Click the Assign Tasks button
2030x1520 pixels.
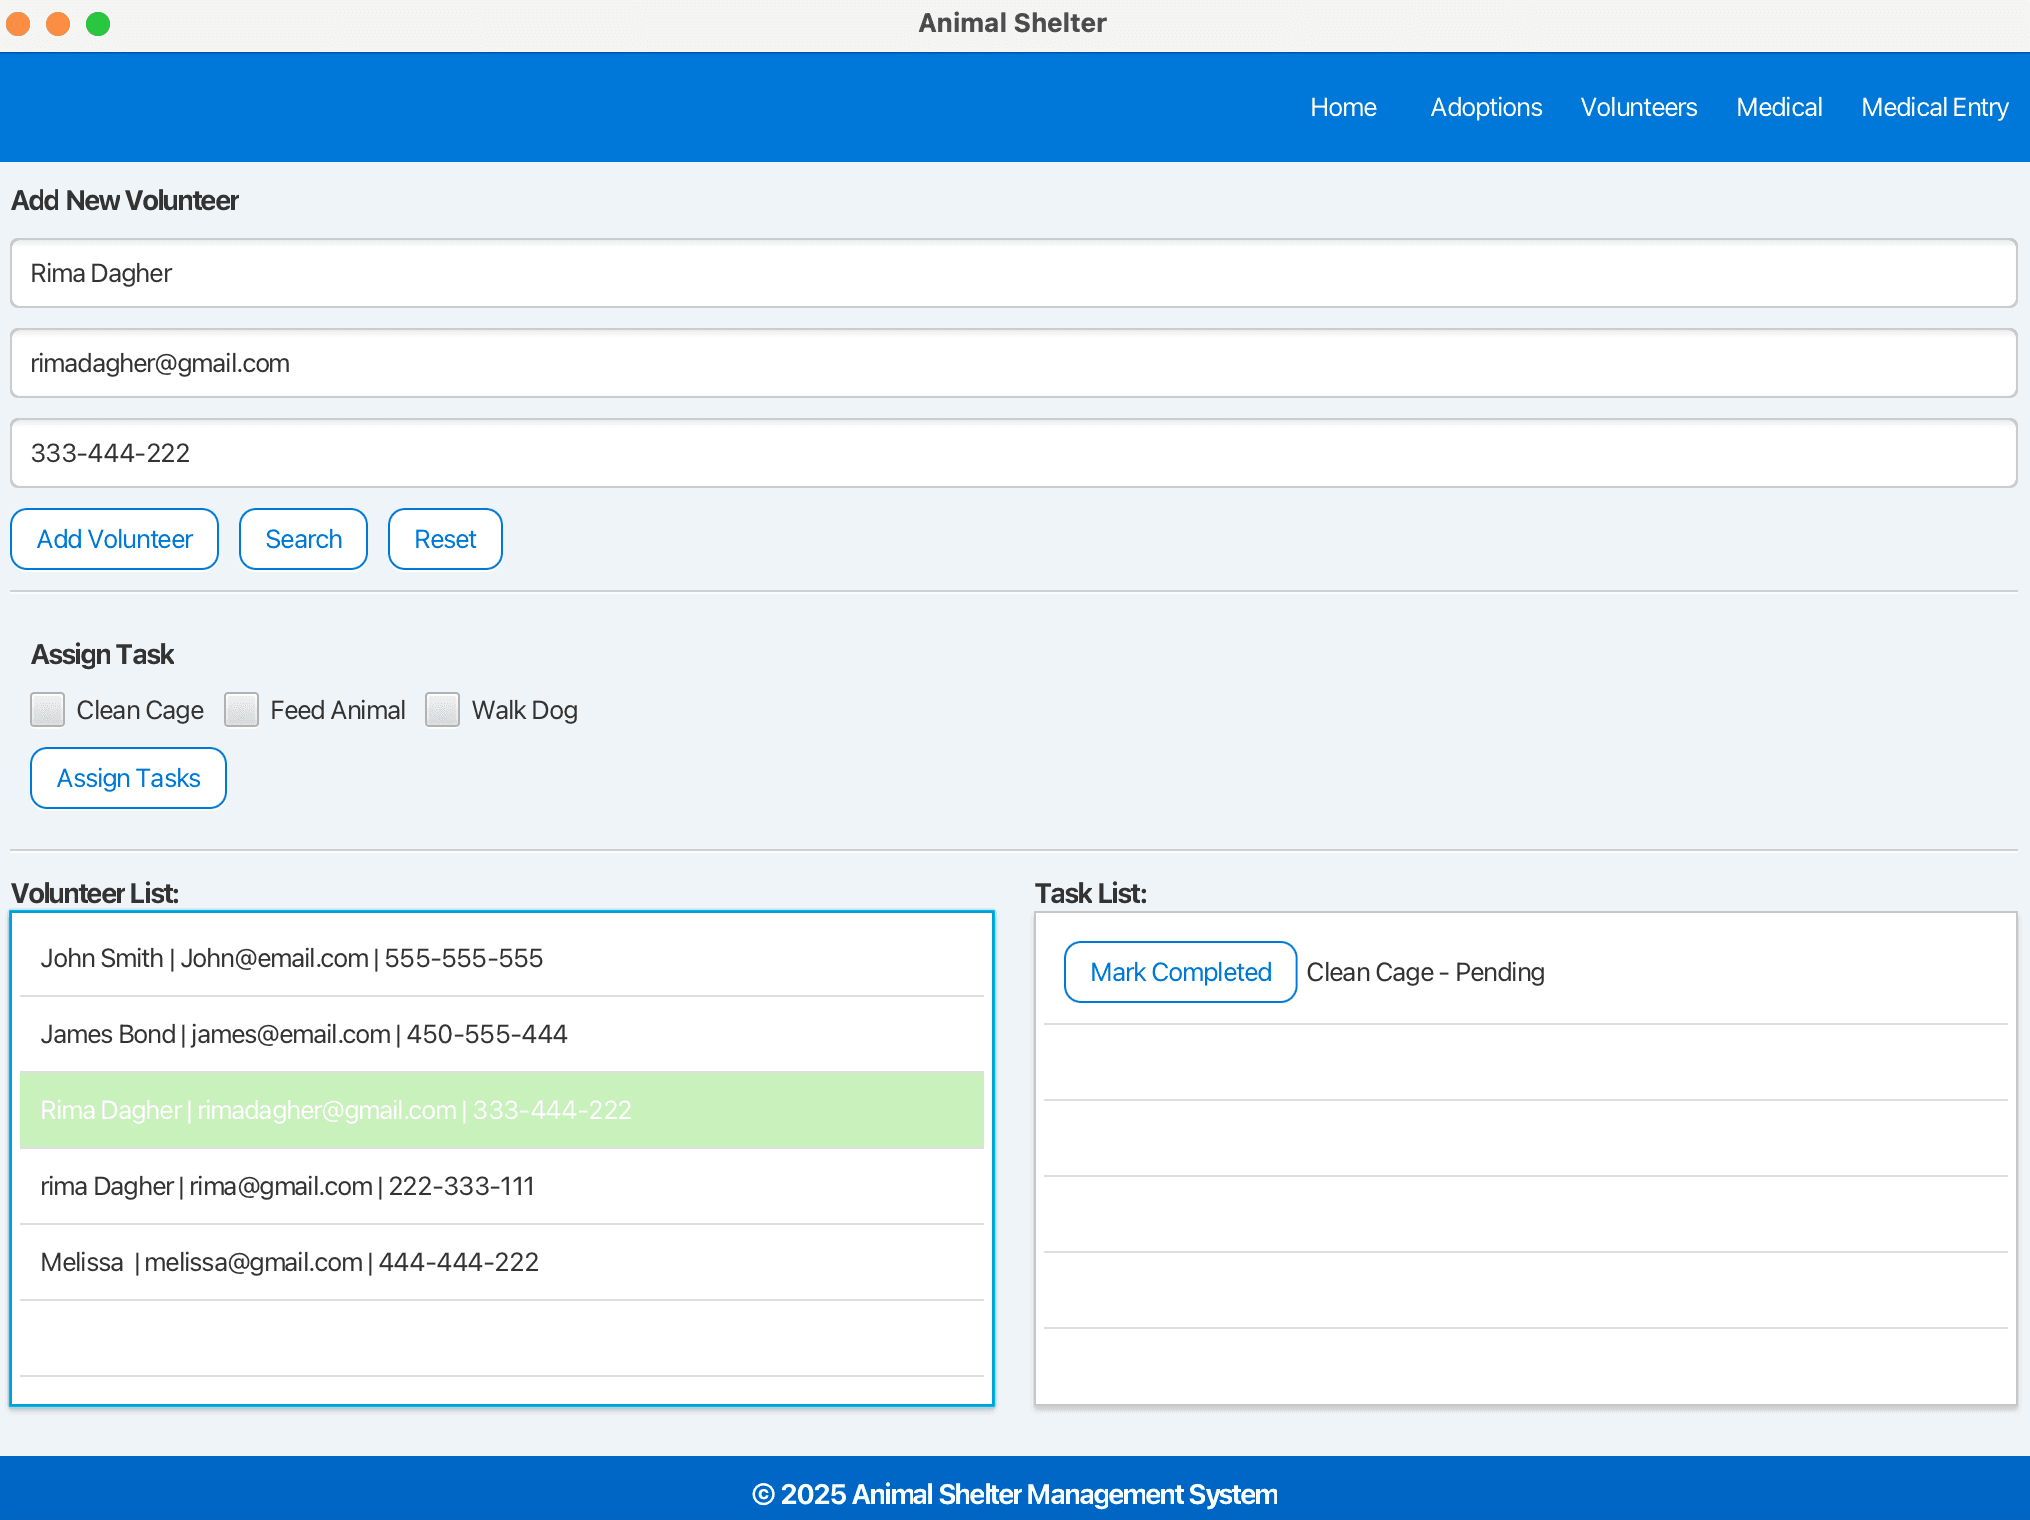point(128,778)
